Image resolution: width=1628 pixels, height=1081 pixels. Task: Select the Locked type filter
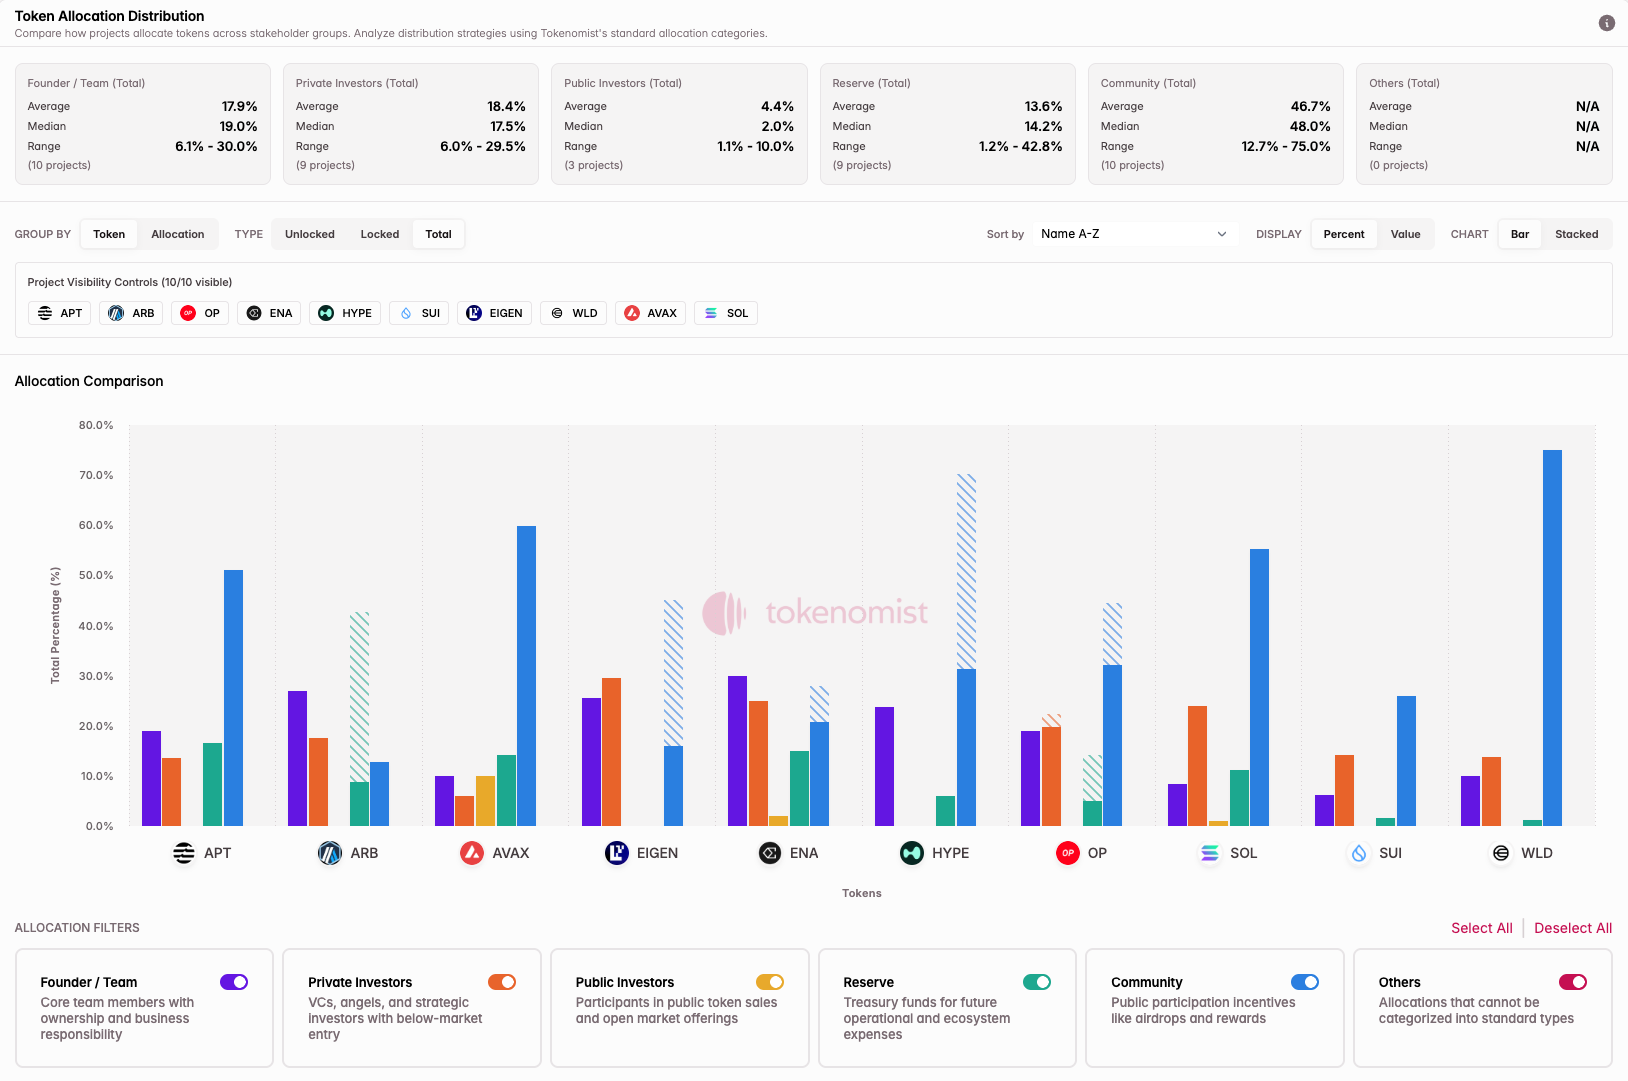coord(380,234)
